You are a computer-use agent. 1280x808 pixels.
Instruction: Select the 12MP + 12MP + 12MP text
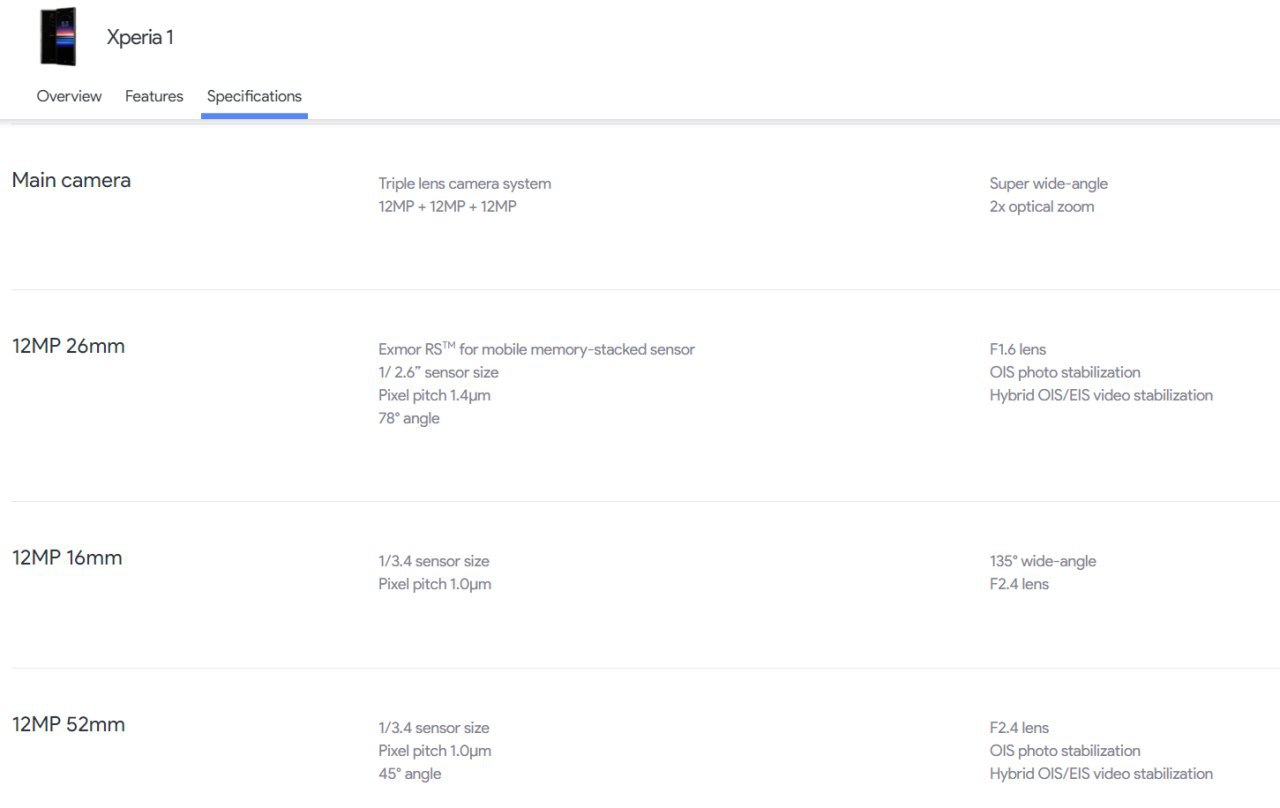(x=447, y=207)
